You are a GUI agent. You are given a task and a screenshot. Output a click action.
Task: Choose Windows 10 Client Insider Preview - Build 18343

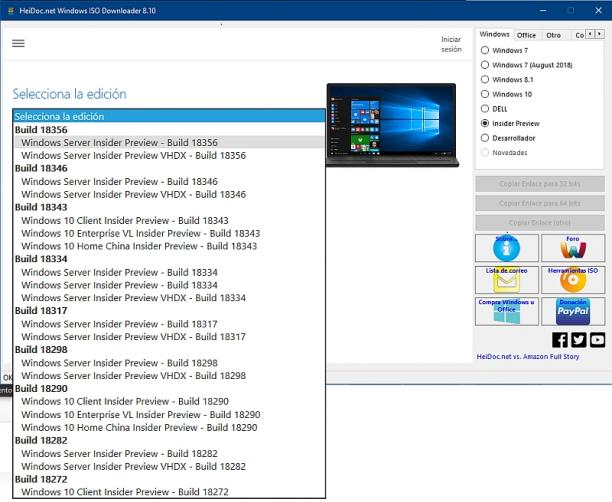click(x=169, y=221)
